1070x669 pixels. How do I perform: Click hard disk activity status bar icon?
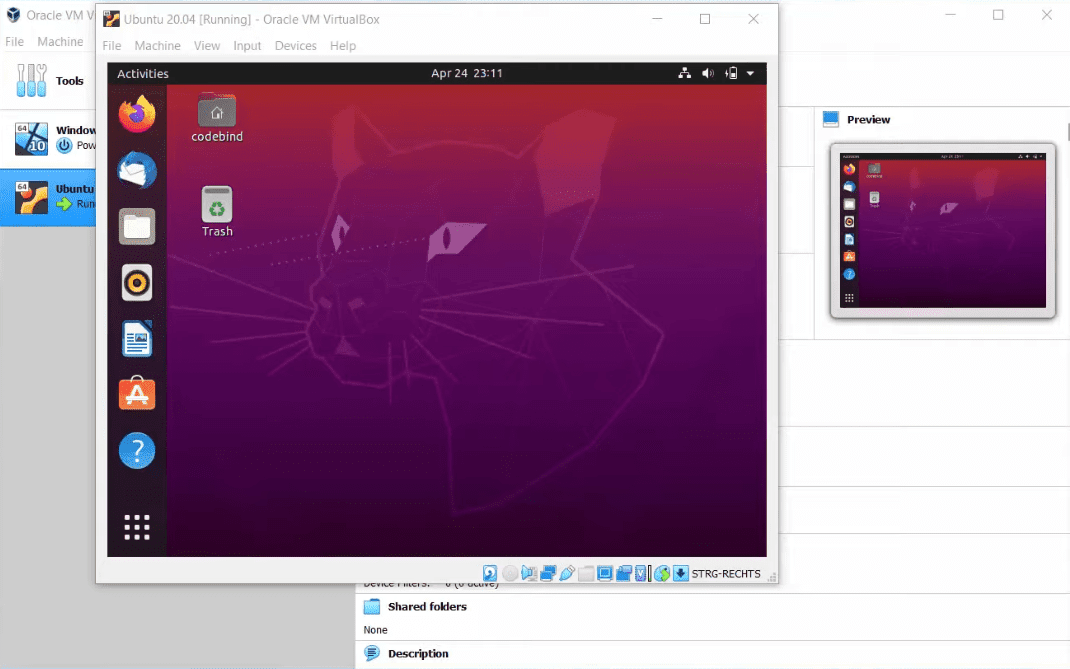click(490, 573)
